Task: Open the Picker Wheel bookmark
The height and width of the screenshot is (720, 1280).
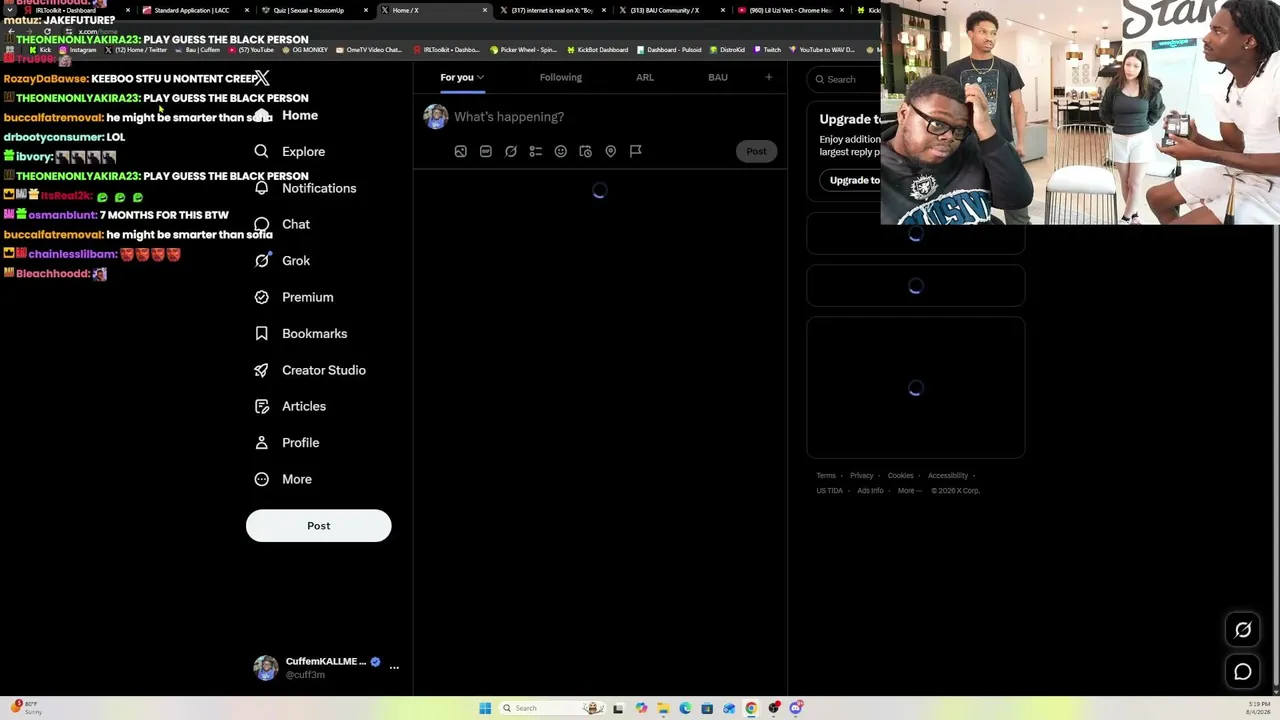Action: click(x=524, y=50)
